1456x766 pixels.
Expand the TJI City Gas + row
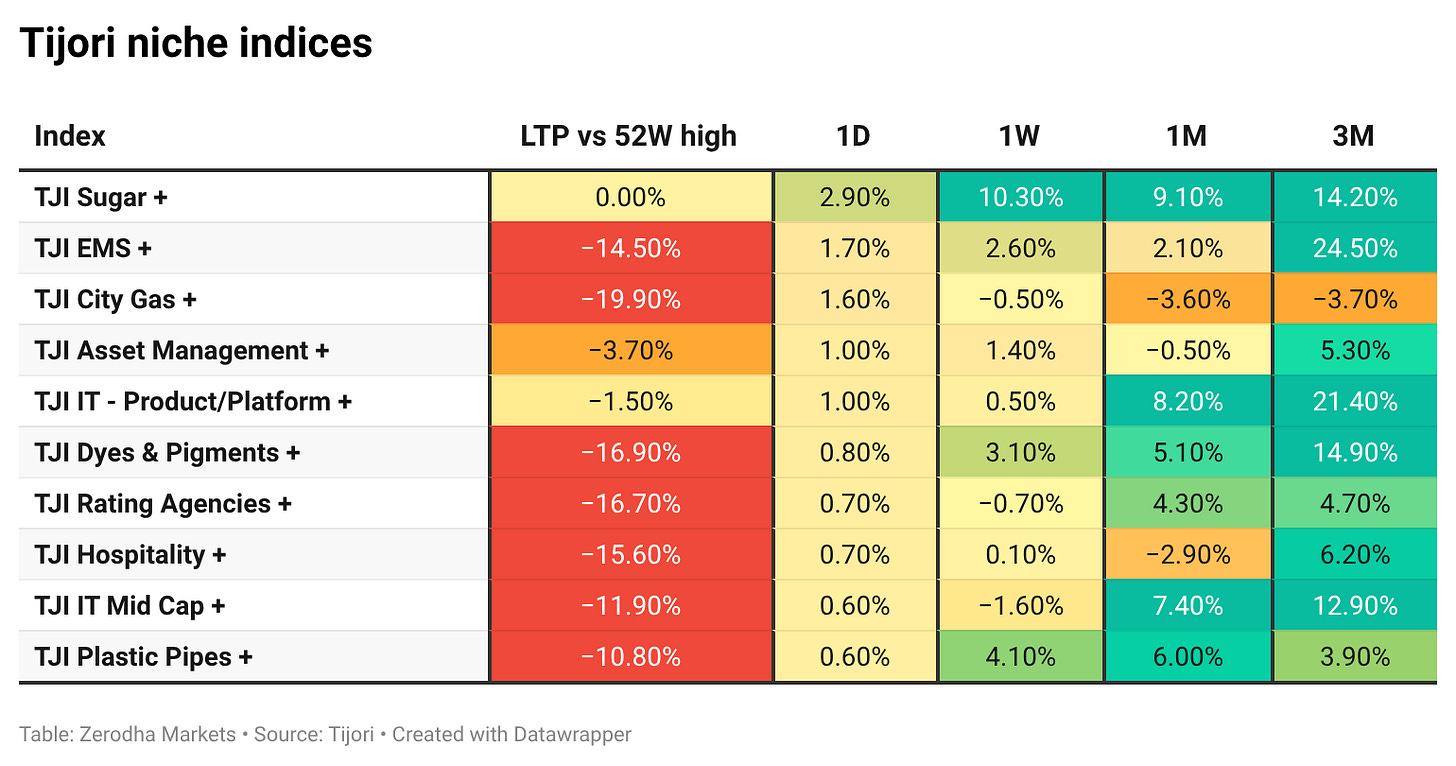point(115,299)
